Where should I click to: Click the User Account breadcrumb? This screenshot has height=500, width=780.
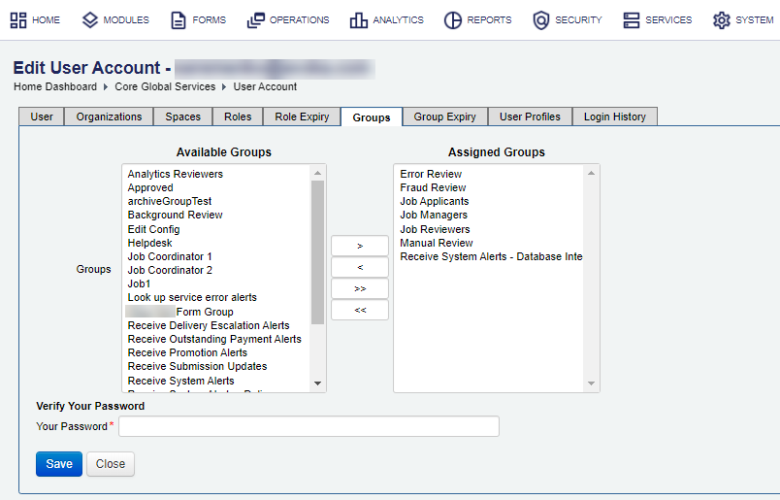click(265, 87)
